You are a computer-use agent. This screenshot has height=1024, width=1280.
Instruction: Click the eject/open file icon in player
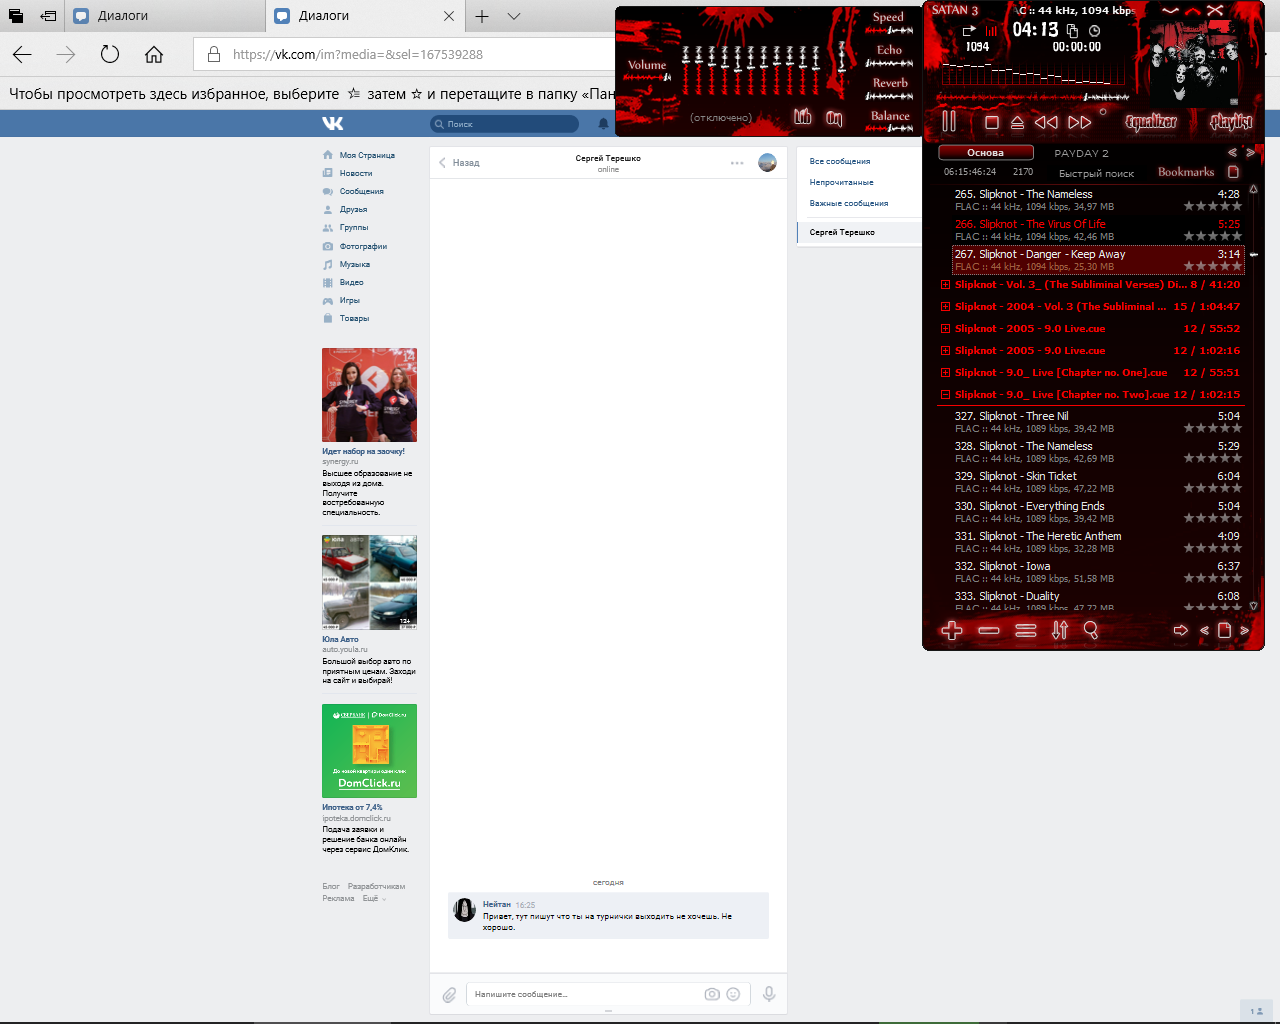[1017, 122]
